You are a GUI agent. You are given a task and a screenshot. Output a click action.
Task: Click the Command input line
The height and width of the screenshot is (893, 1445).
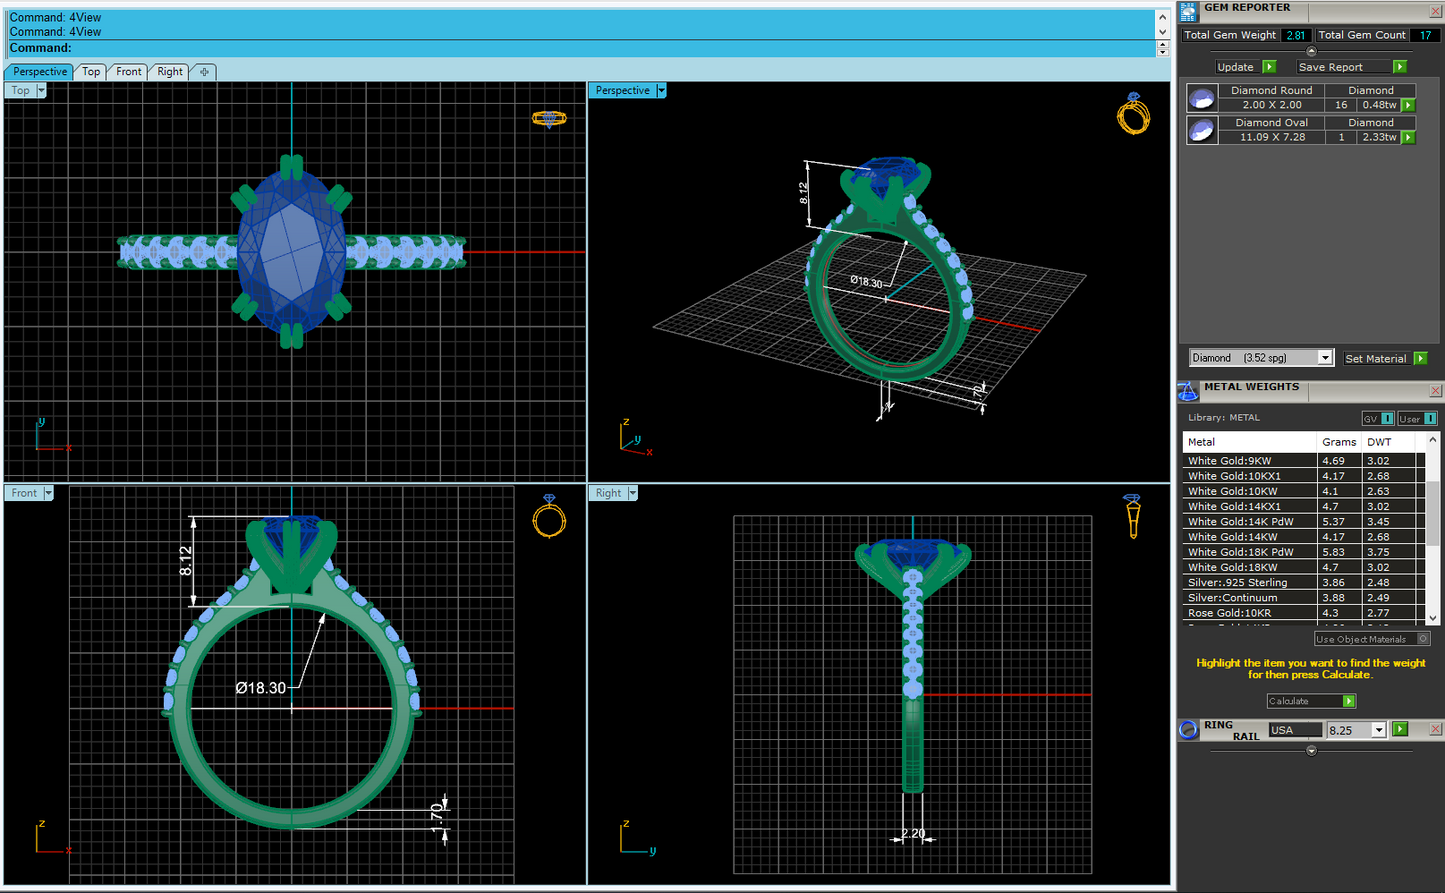580,48
